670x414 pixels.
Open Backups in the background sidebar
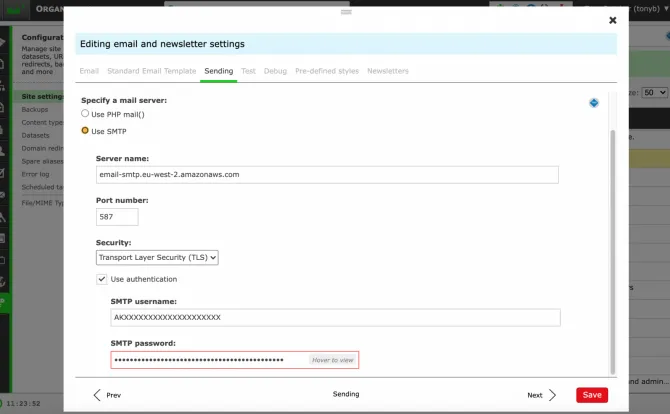(x=35, y=109)
